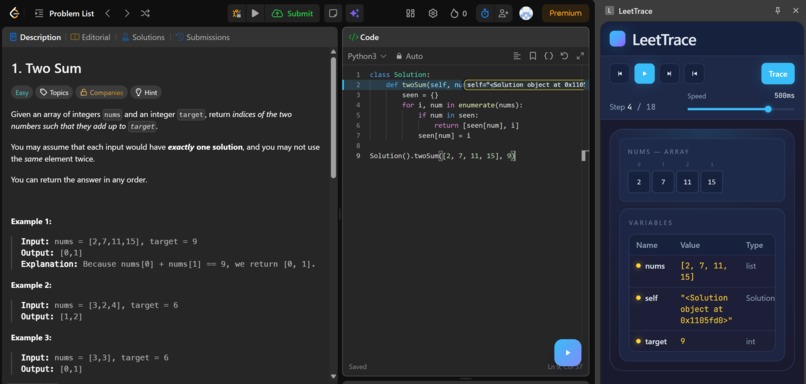
Task: Pick a random problem with shuffle icon
Action: pos(145,14)
